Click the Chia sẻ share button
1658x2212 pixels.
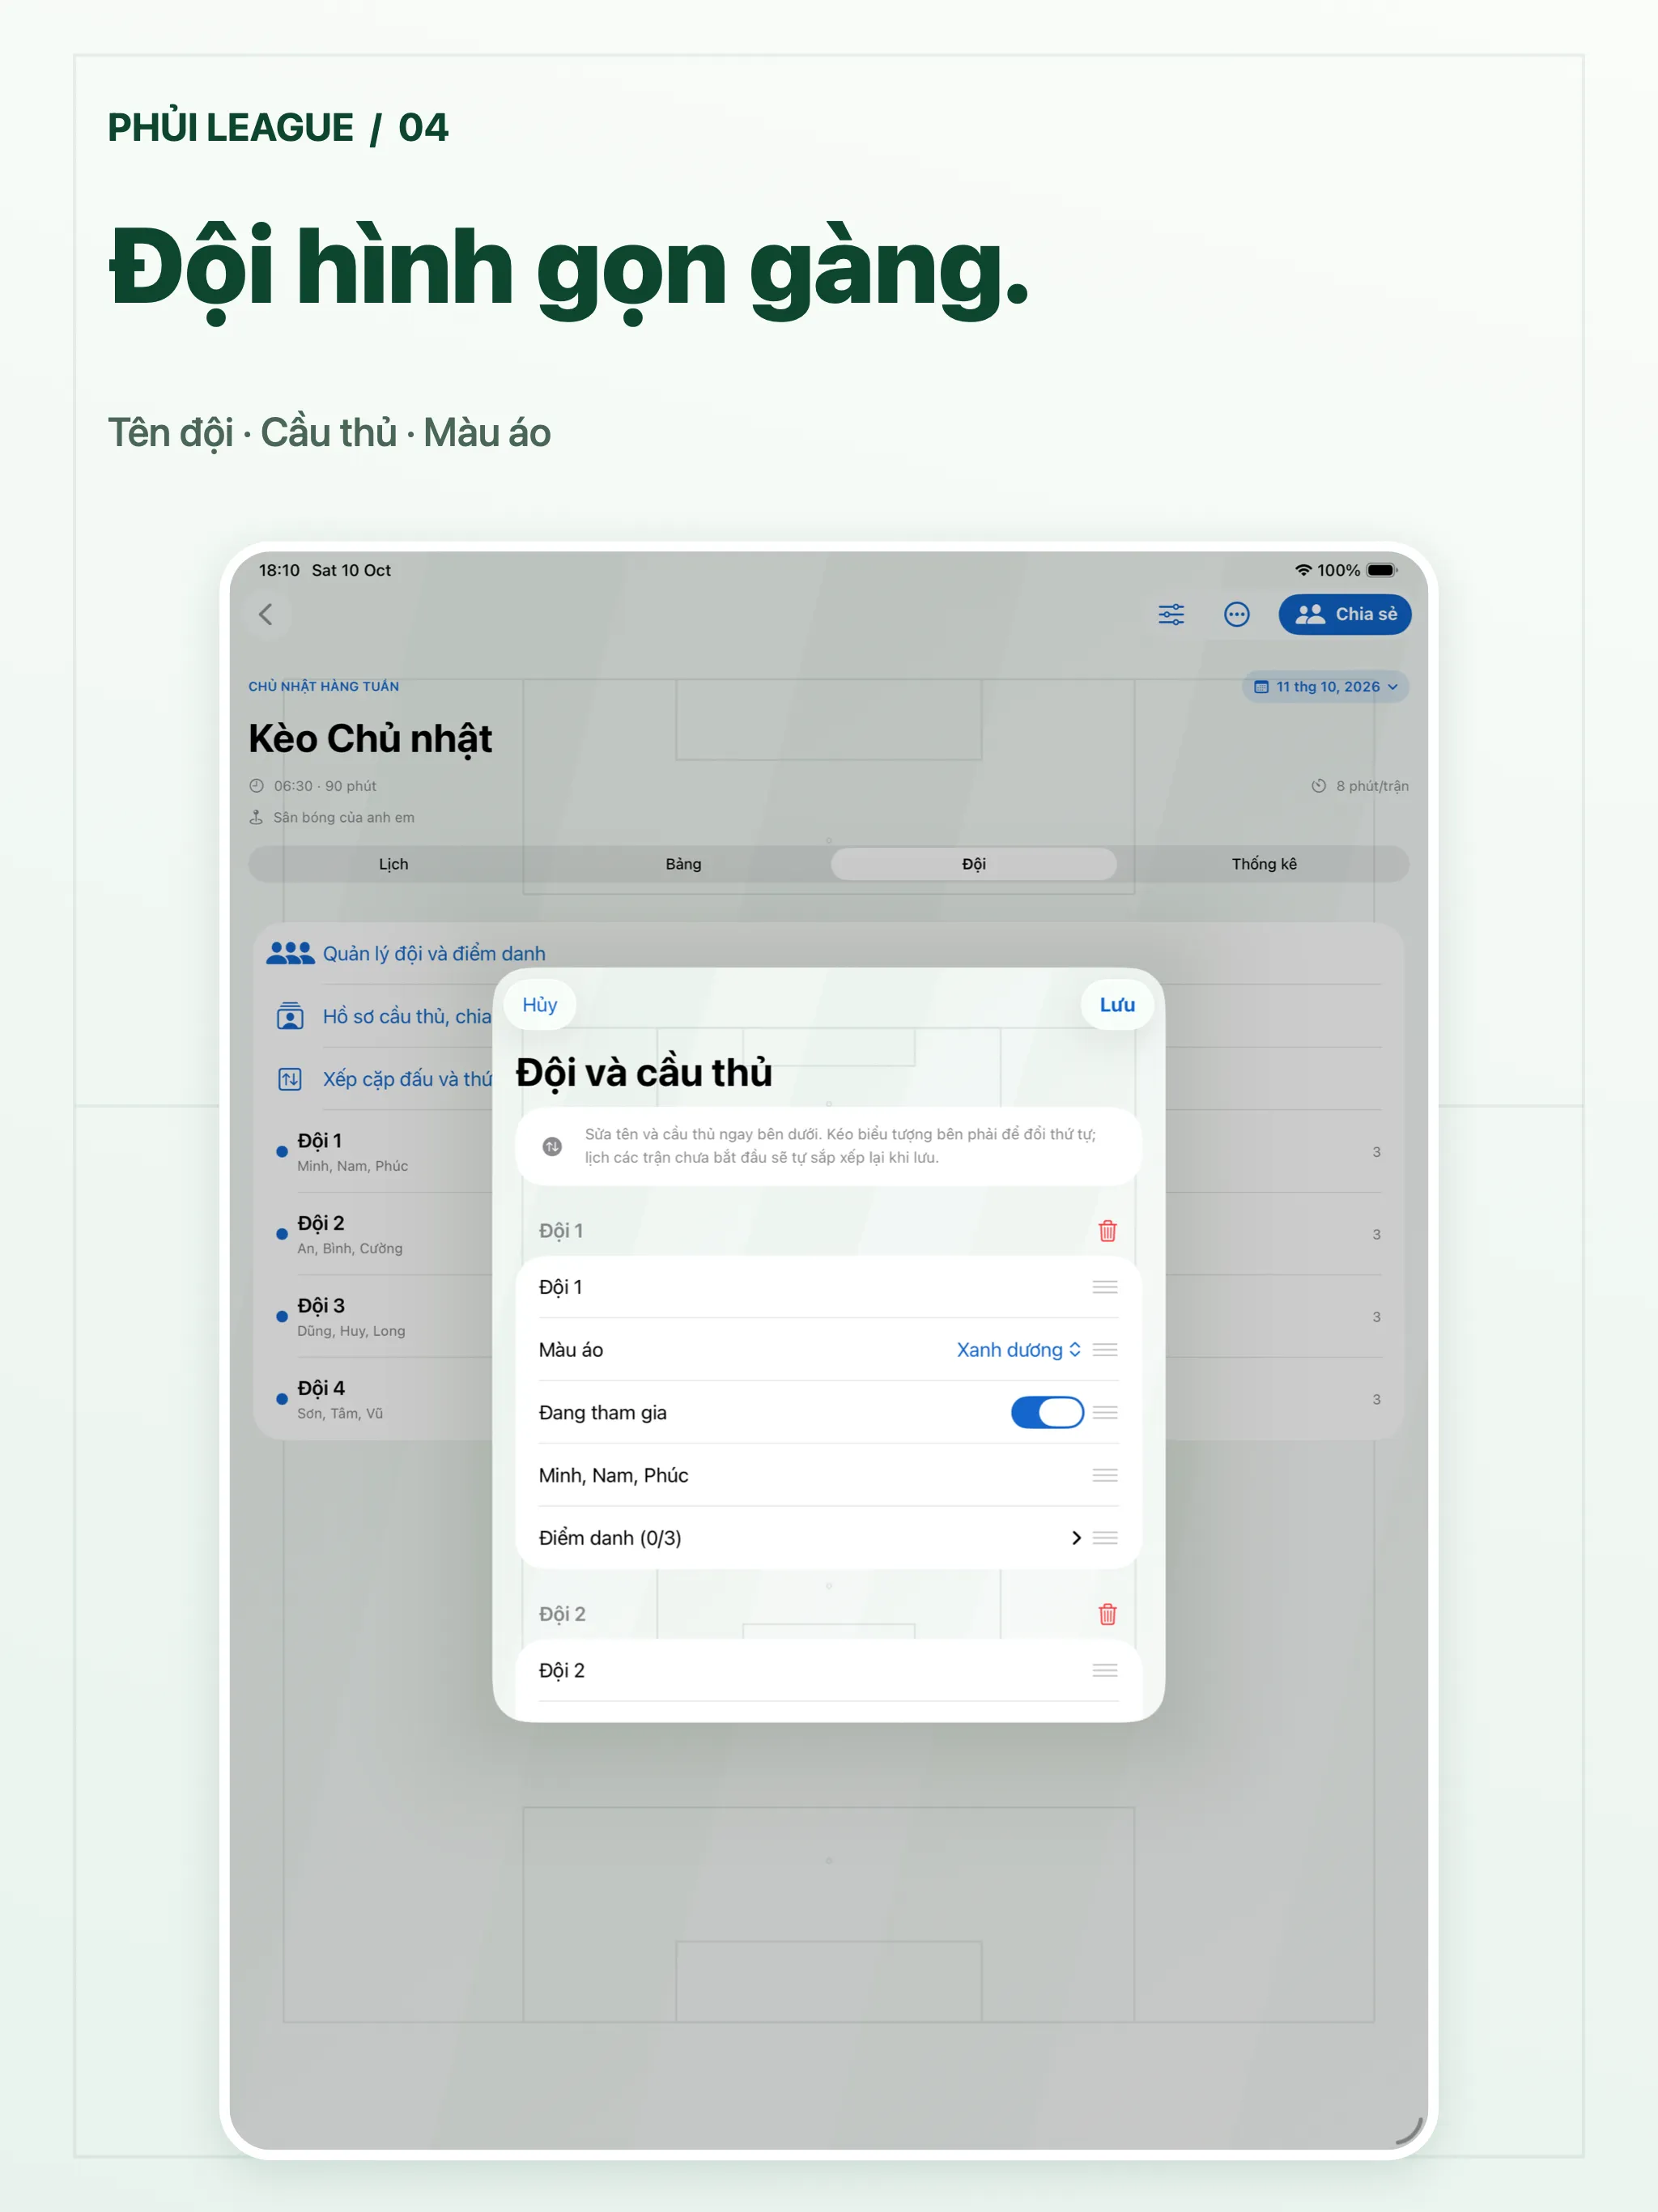click(x=1345, y=614)
